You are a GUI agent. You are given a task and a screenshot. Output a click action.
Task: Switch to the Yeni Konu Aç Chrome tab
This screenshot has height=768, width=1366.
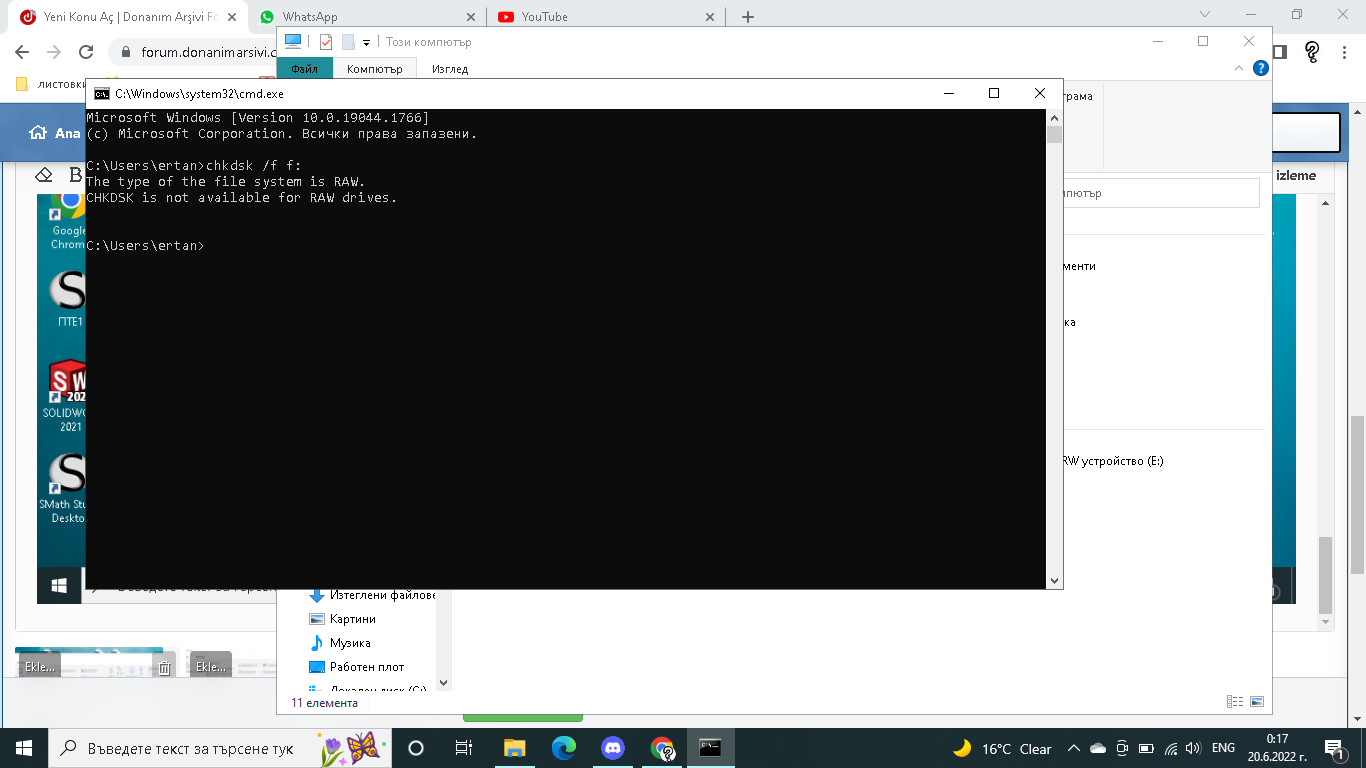130,17
